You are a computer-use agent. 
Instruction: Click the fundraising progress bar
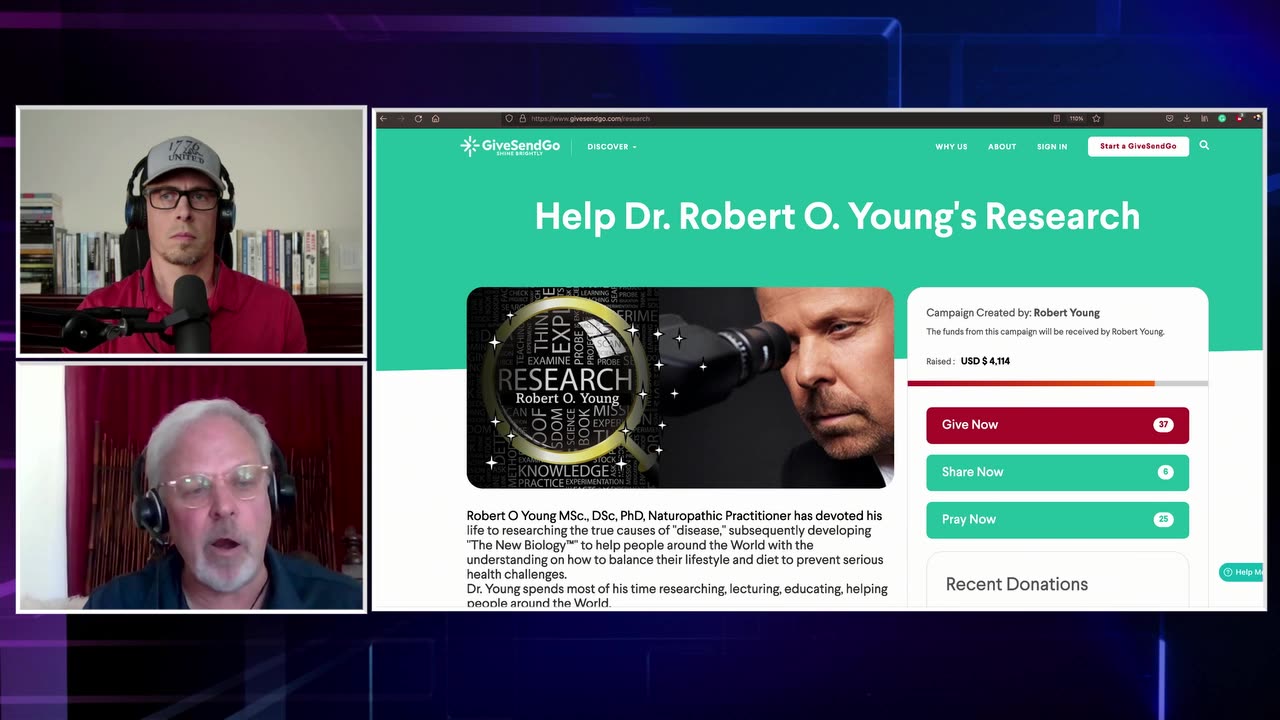click(1057, 383)
